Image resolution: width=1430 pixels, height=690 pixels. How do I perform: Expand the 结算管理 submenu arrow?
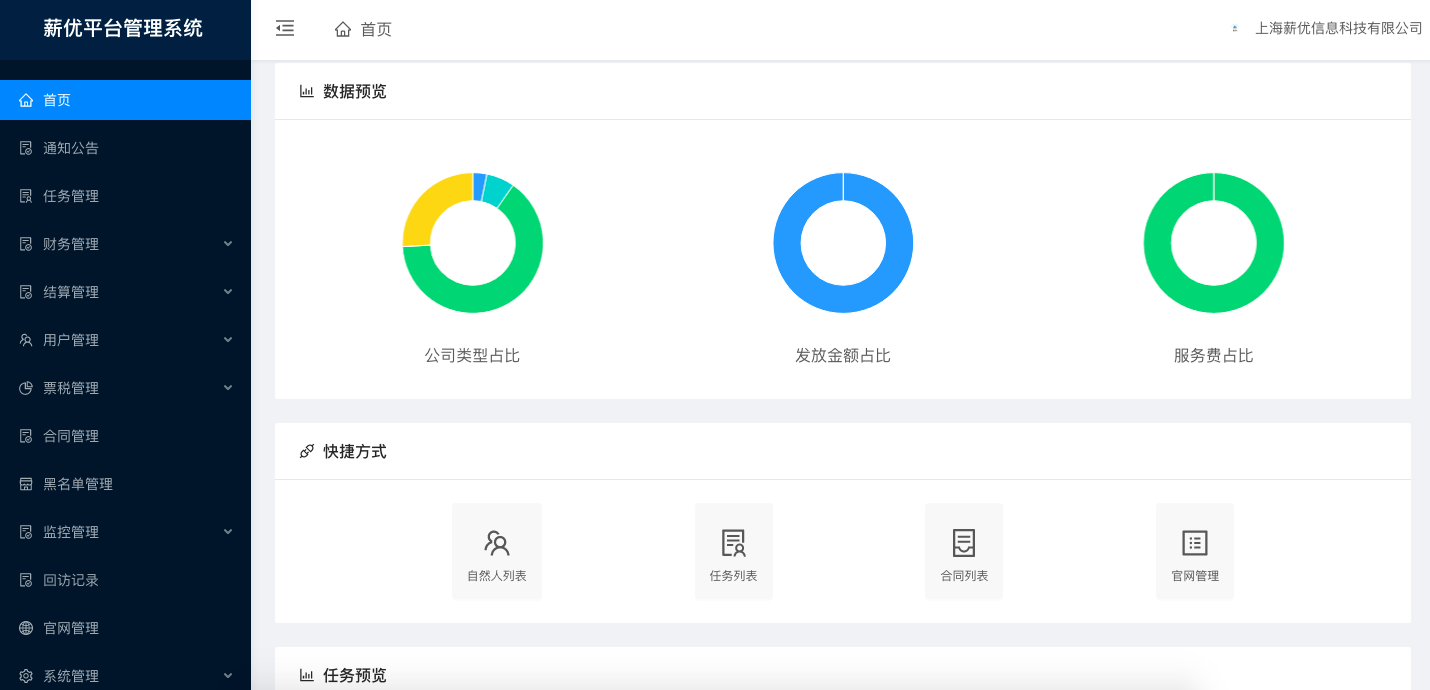point(228,292)
